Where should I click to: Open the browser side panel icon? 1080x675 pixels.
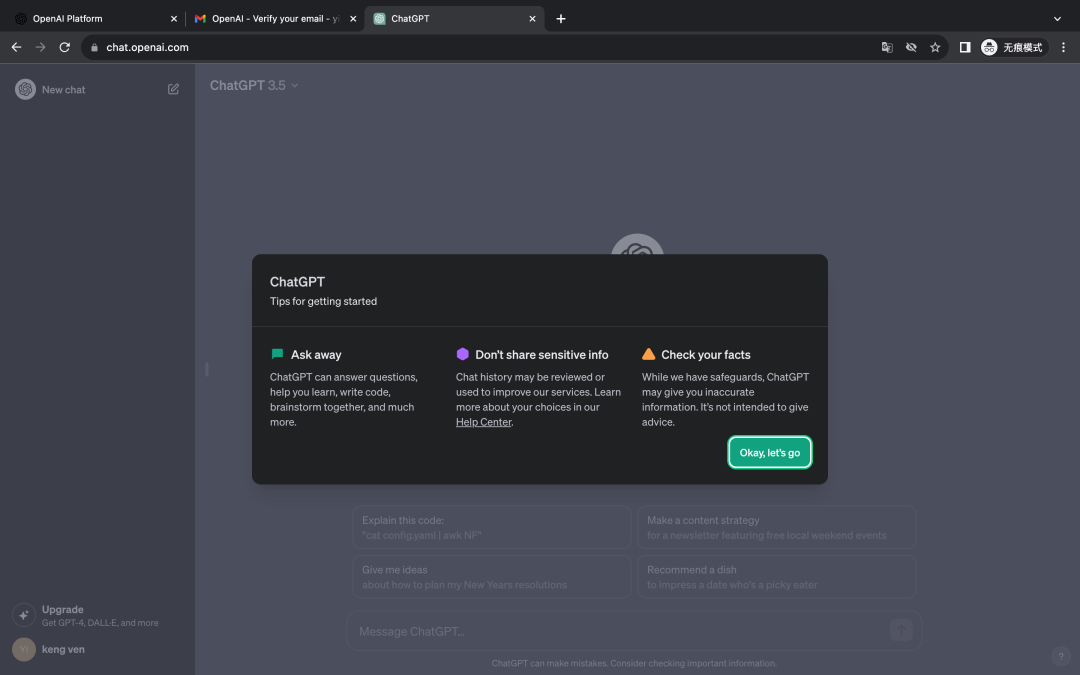click(x=965, y=47)
